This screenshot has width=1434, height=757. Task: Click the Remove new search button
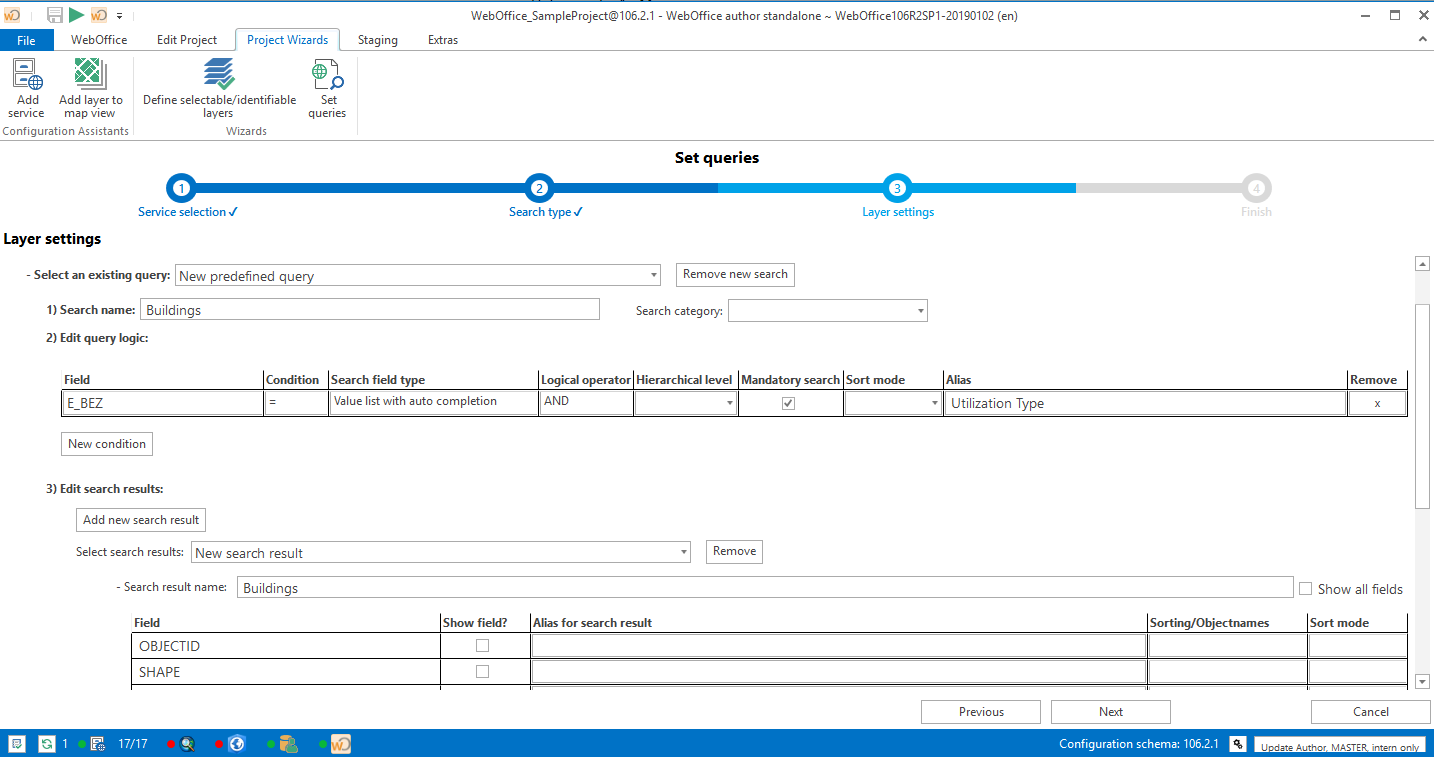point(735,274)
